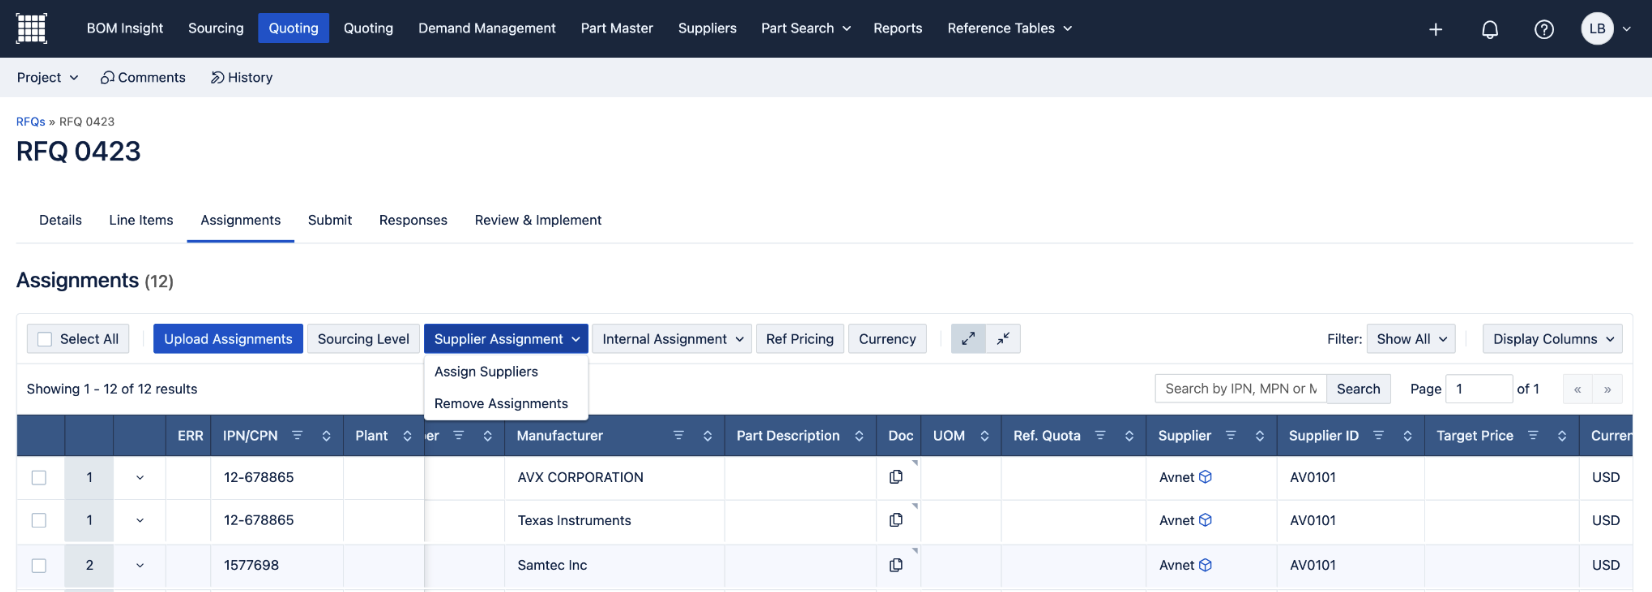This screenshot has height=592, width=1652.
Task: Check the AVX CORPORATION row checkbox
Action: tap(39, 478)
